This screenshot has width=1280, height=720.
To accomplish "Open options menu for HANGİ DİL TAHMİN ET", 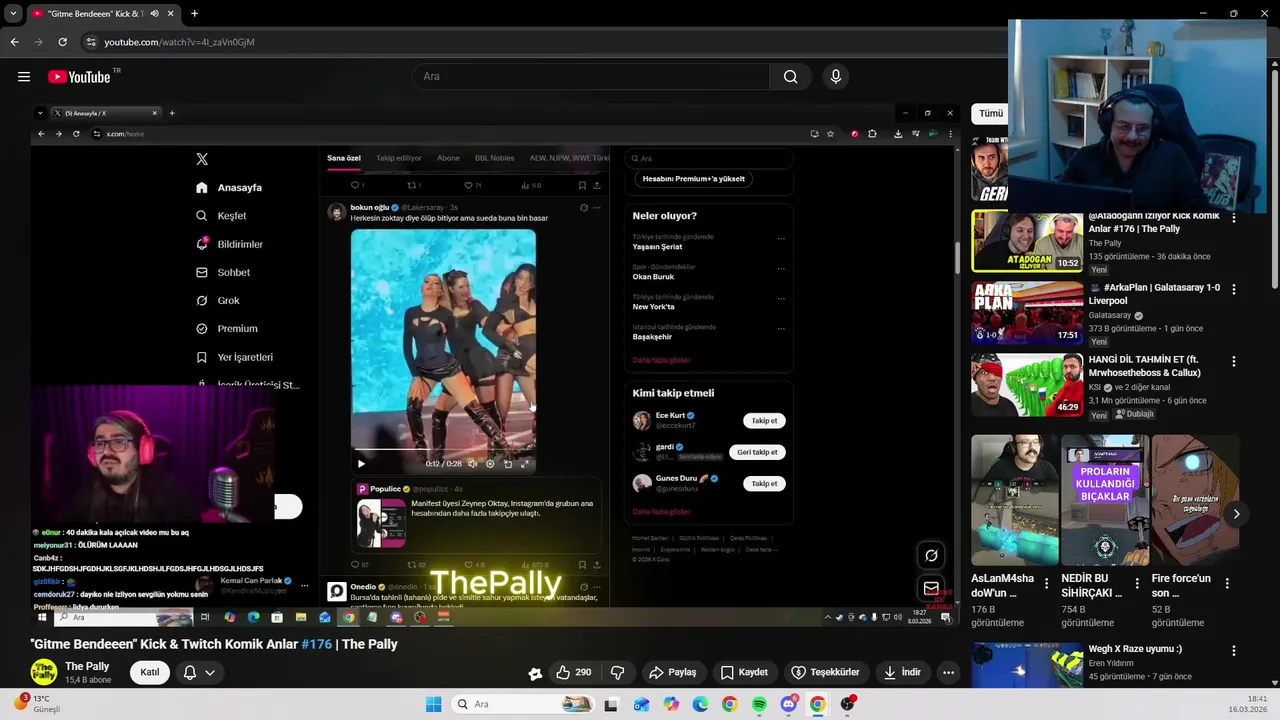I will coord(1233,361).
